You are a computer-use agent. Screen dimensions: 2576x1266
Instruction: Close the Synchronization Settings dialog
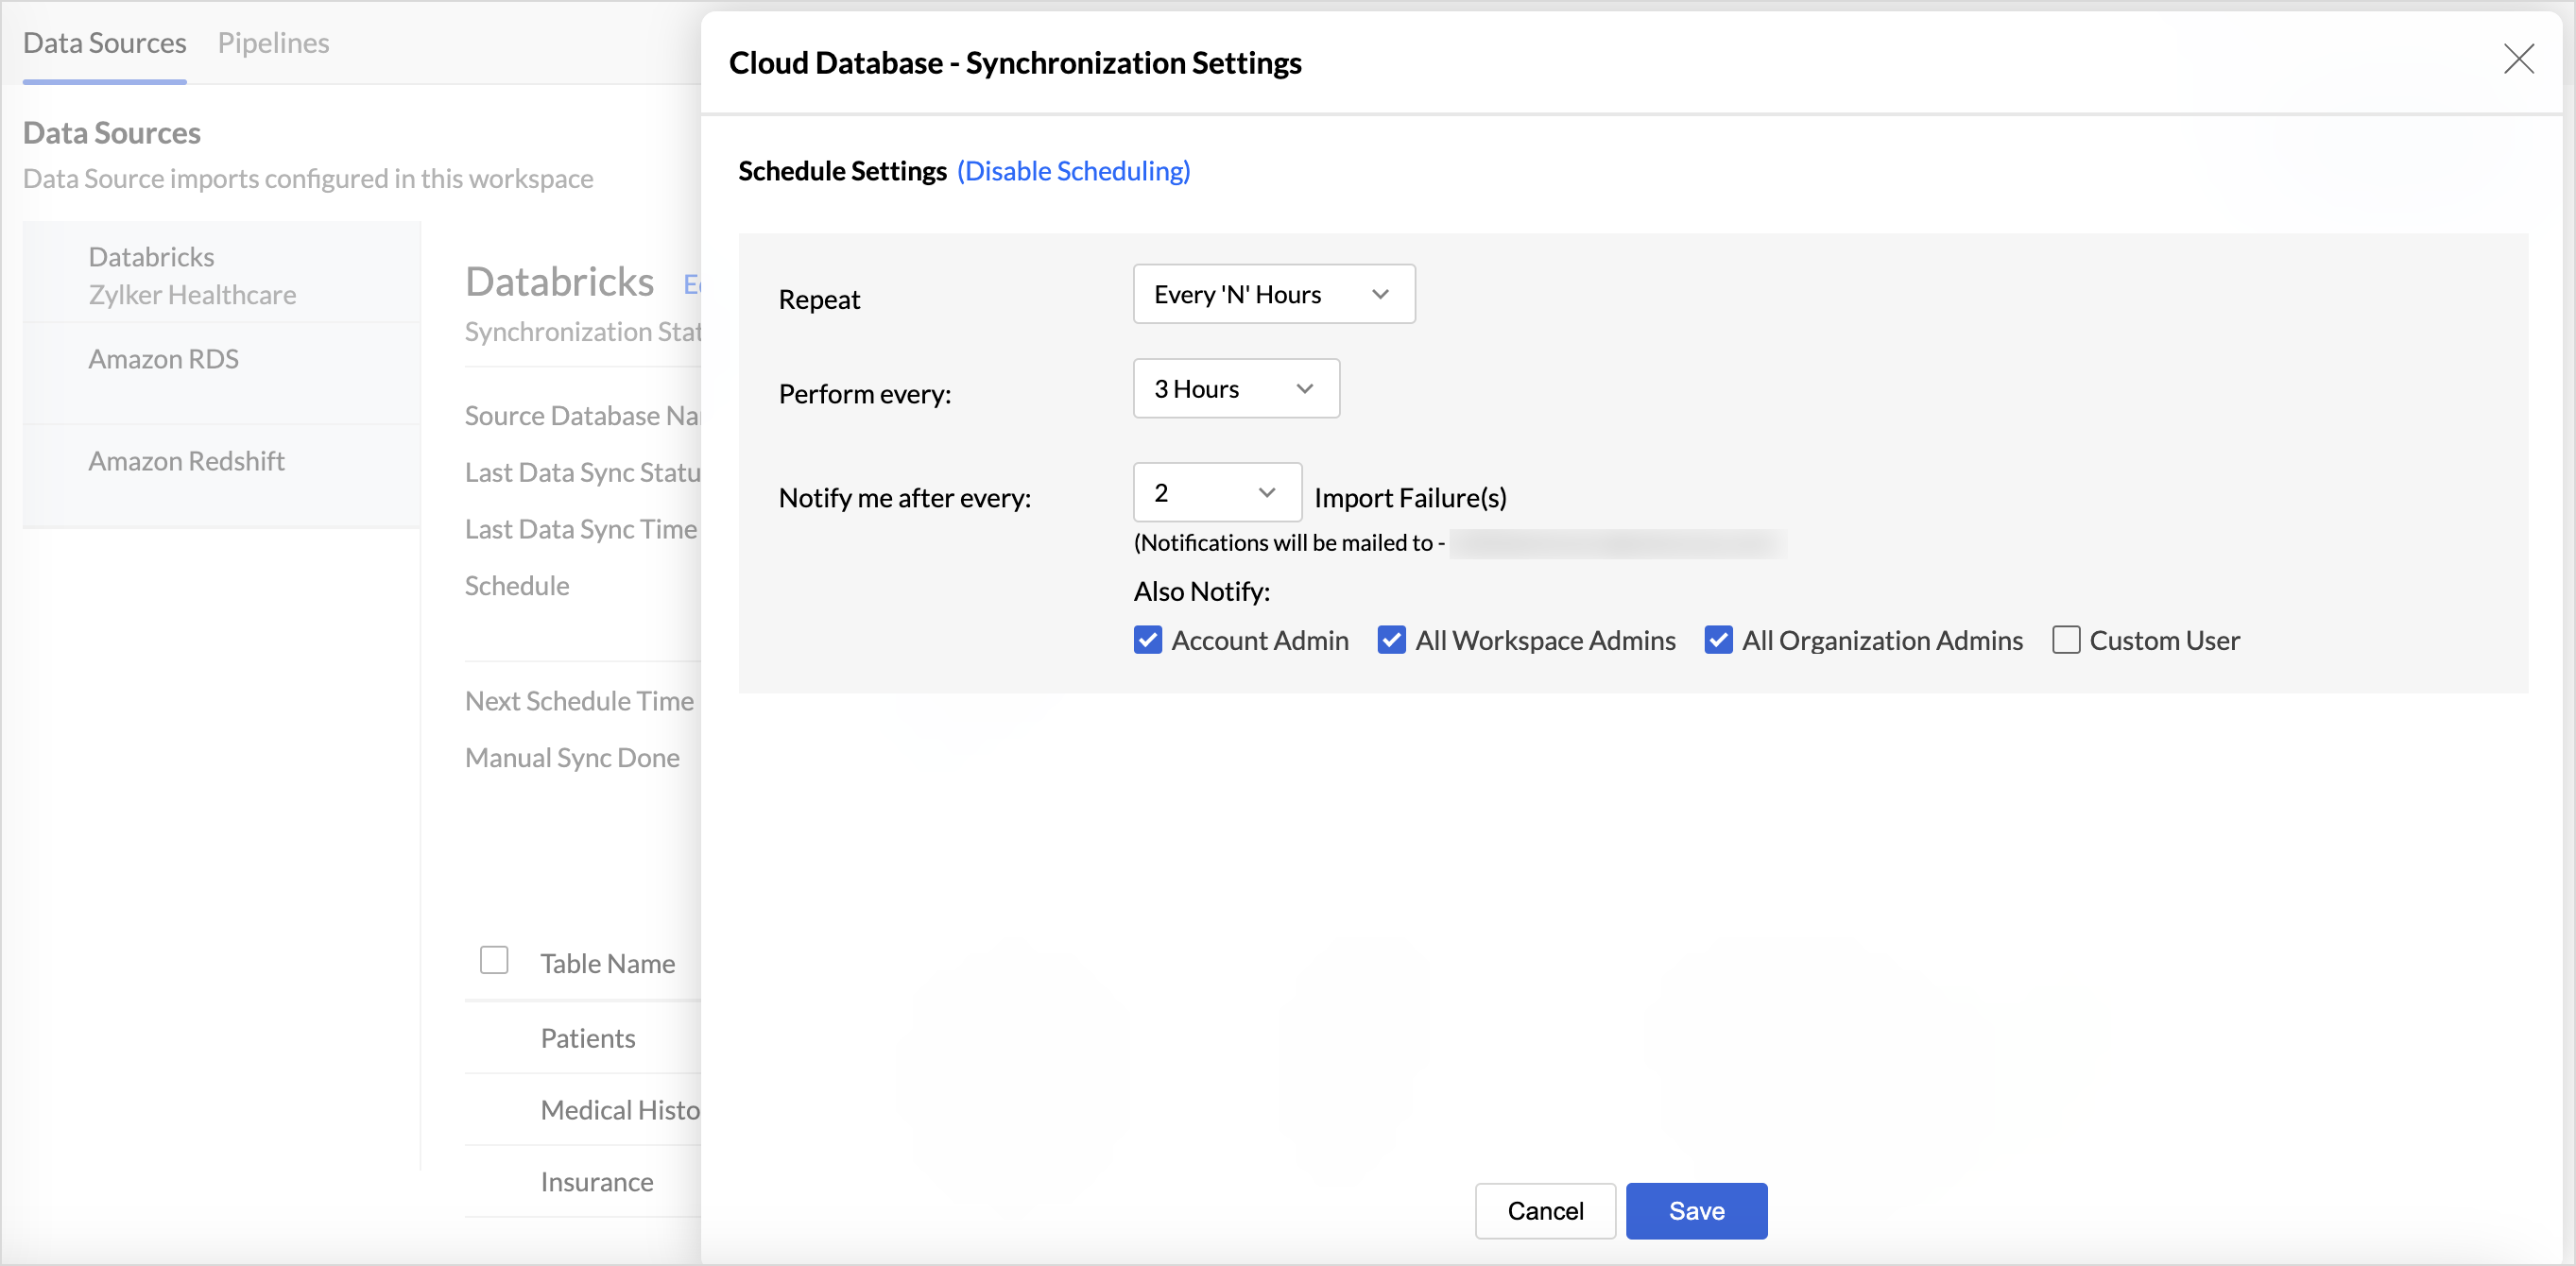pos(2517,59)
